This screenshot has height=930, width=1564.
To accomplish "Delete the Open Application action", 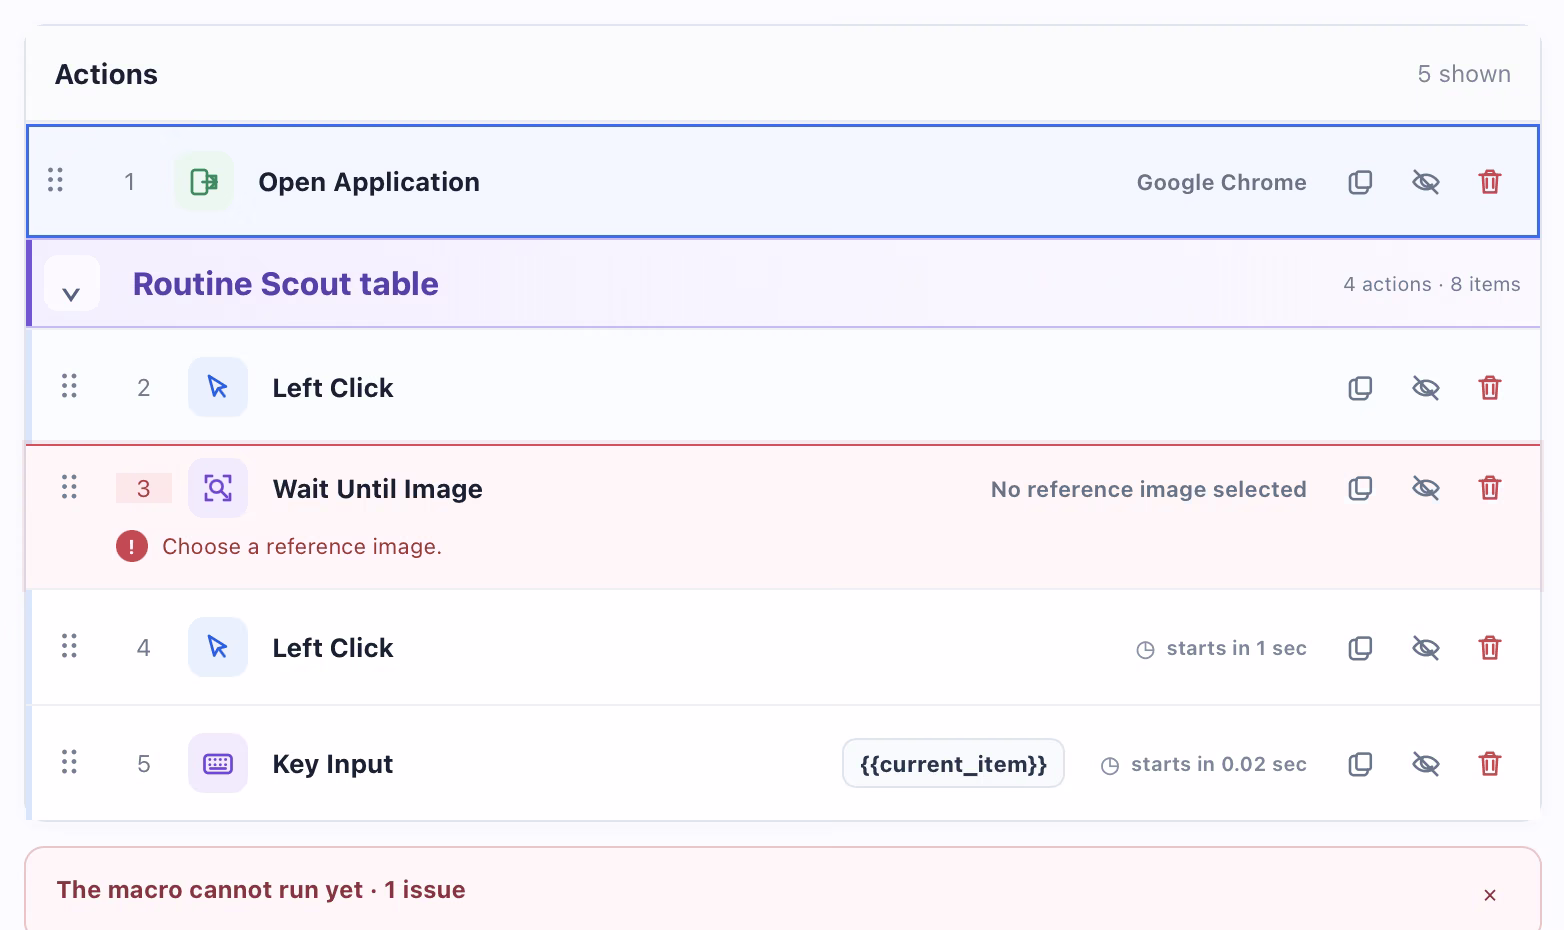I will click(x=1490, y=182).
